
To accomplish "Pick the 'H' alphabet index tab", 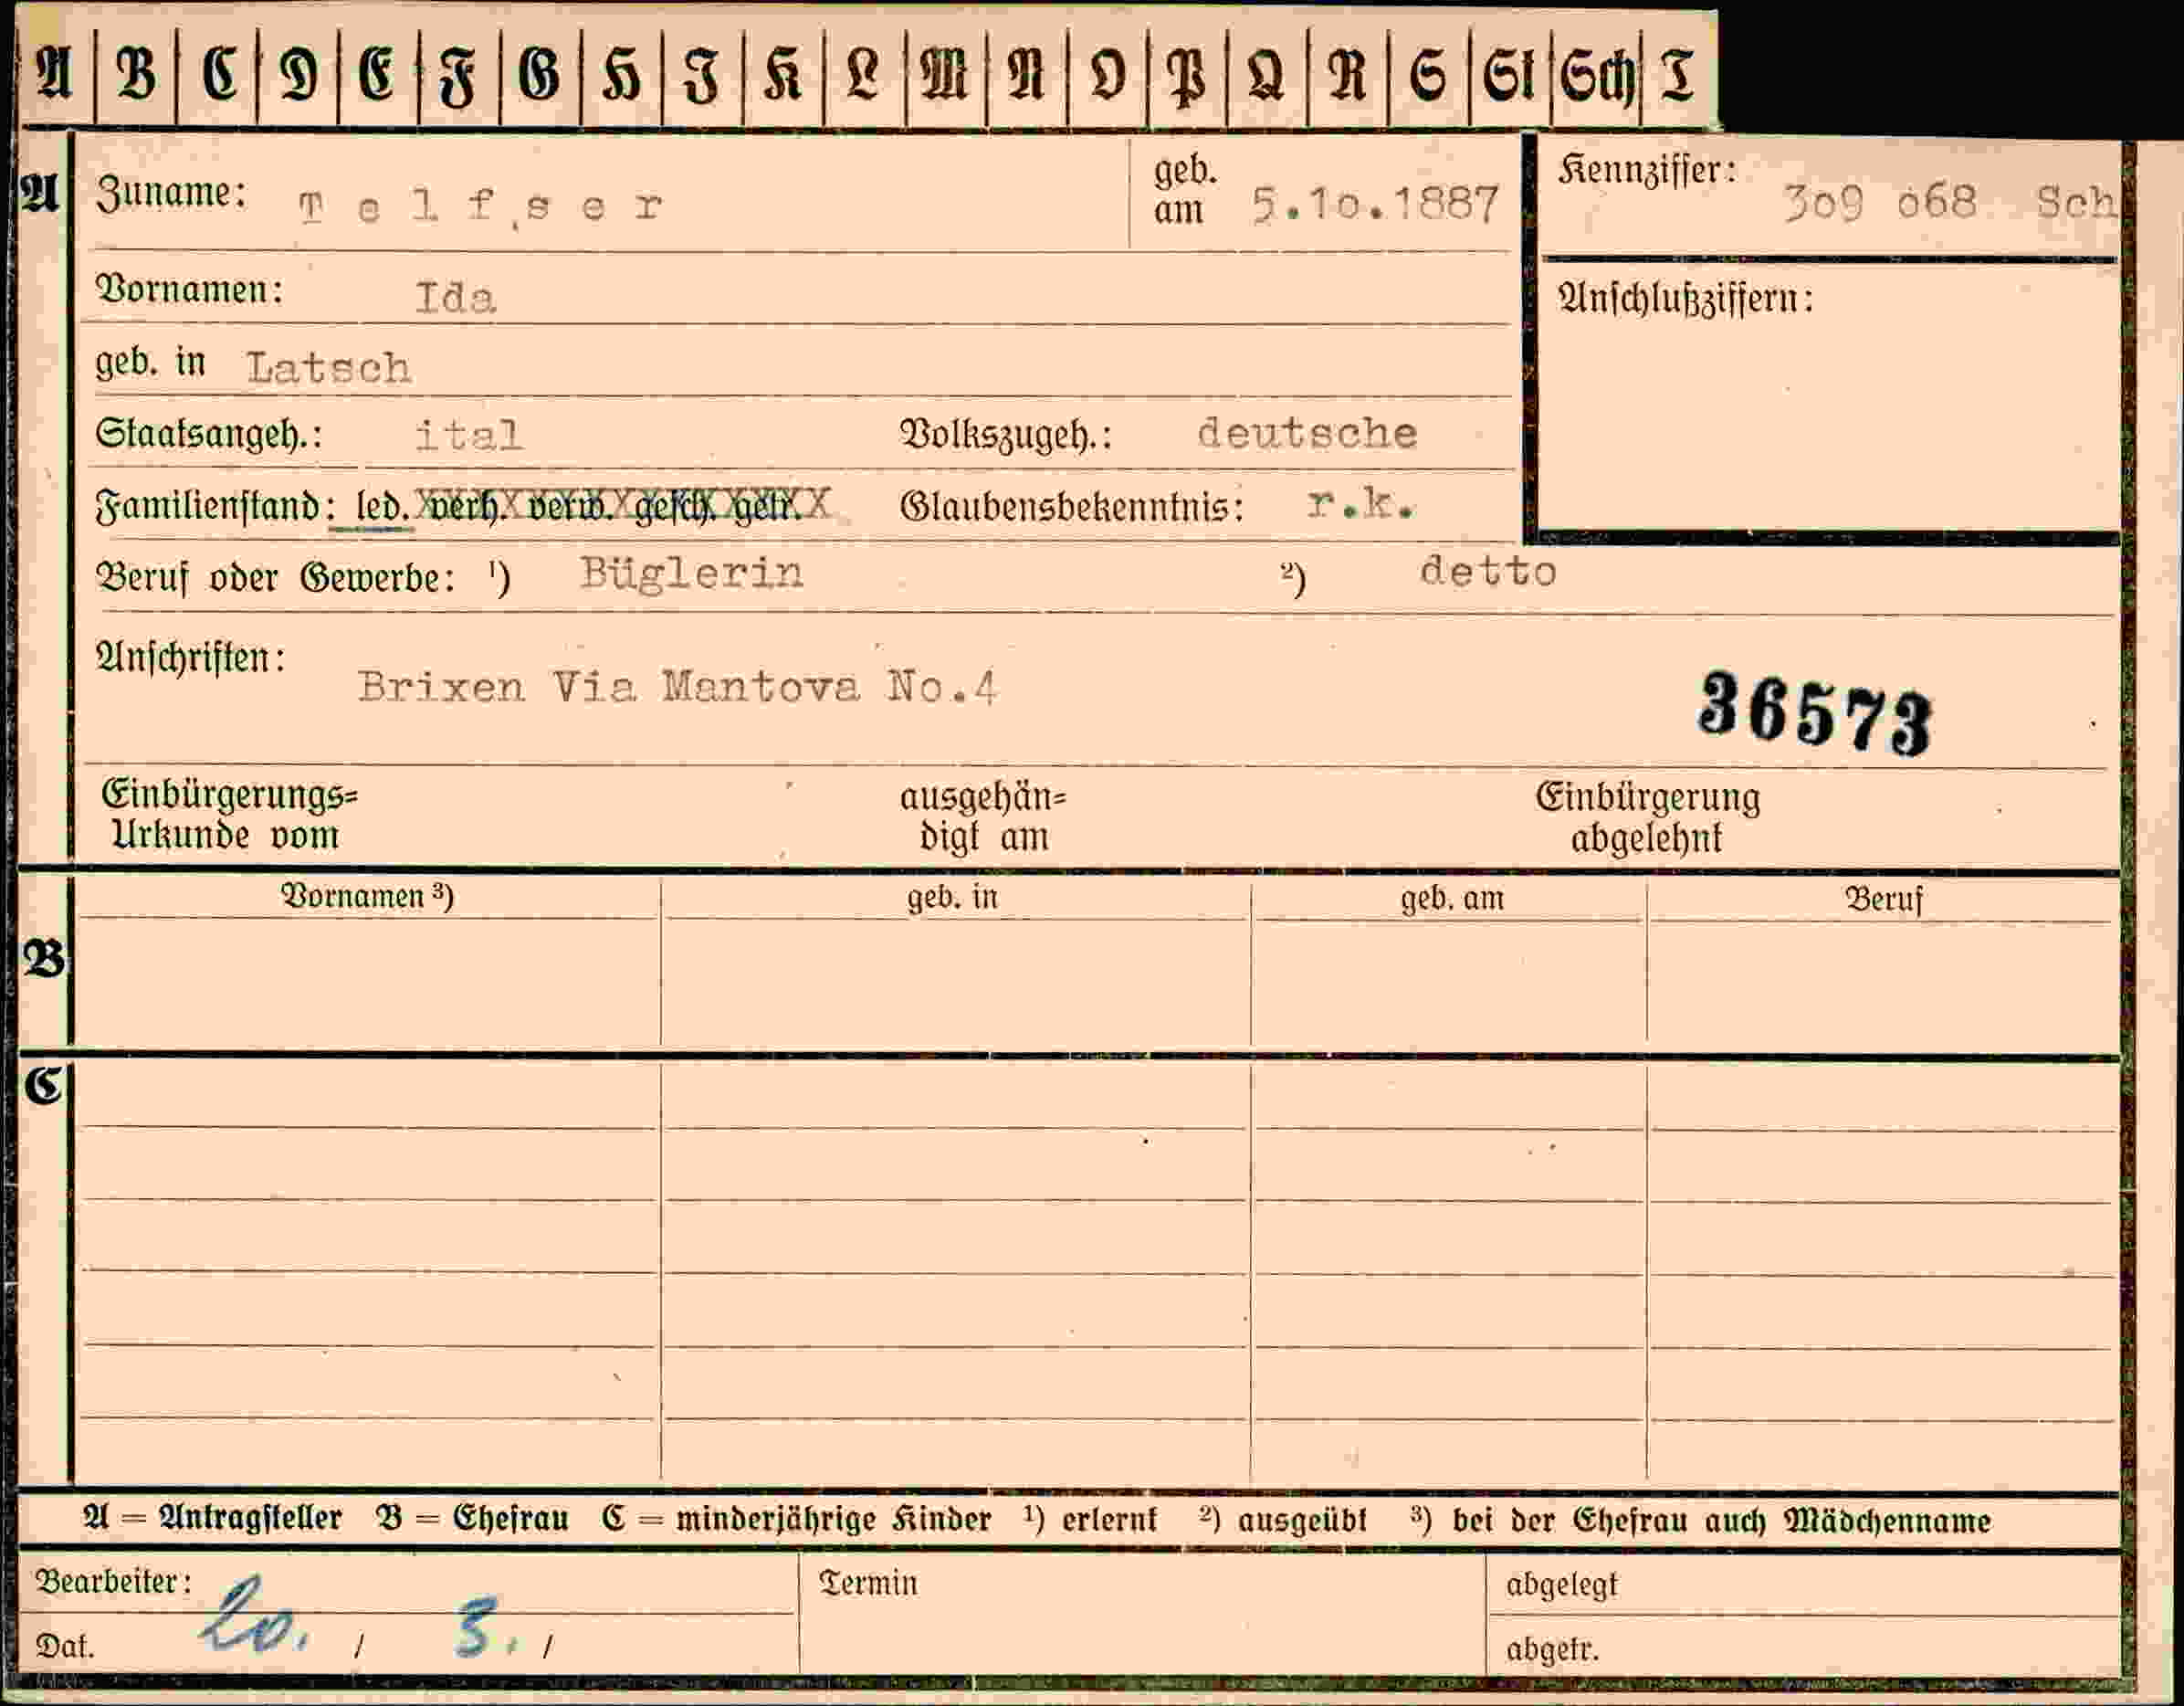I will [621, 75].
